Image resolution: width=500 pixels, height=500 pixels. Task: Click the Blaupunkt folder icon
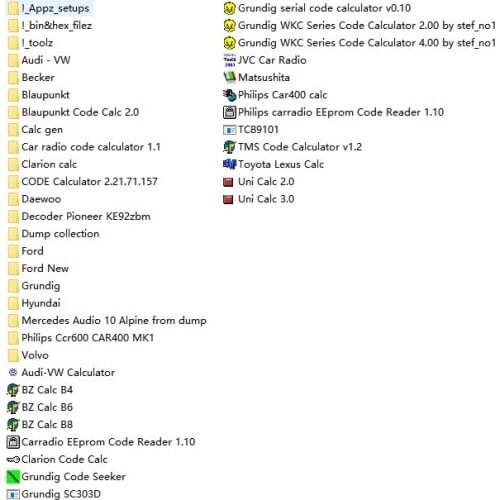click(x=13, y=95)
